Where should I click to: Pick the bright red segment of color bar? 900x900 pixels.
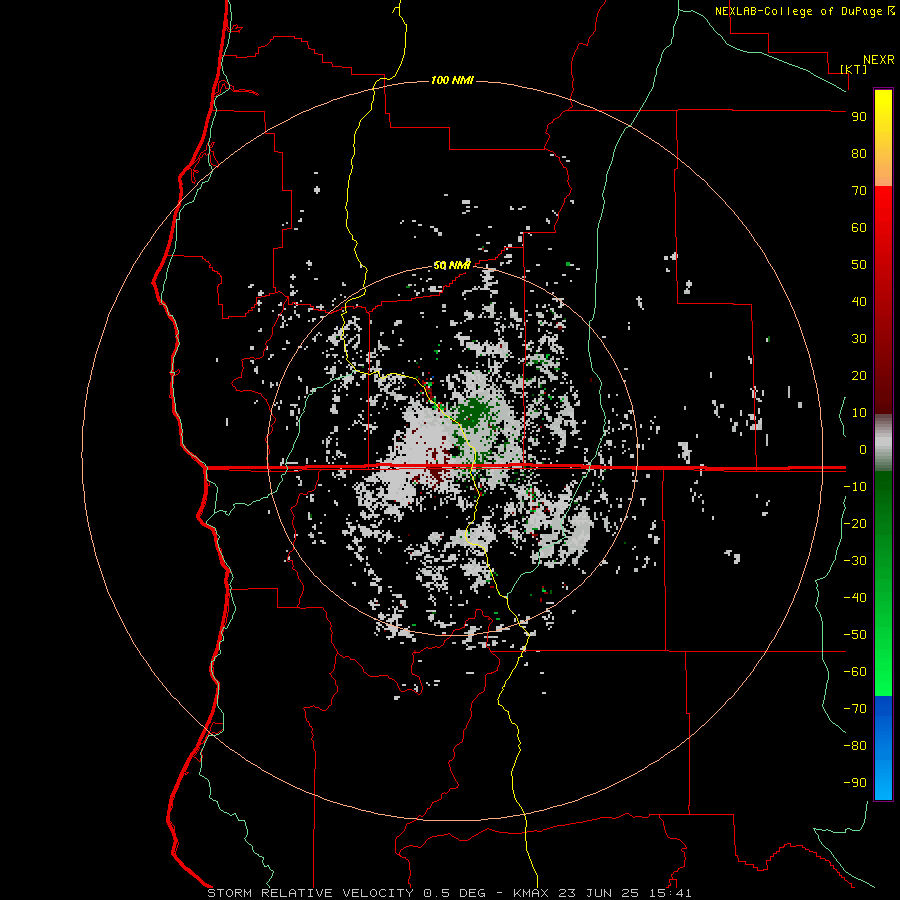(883, 210)
